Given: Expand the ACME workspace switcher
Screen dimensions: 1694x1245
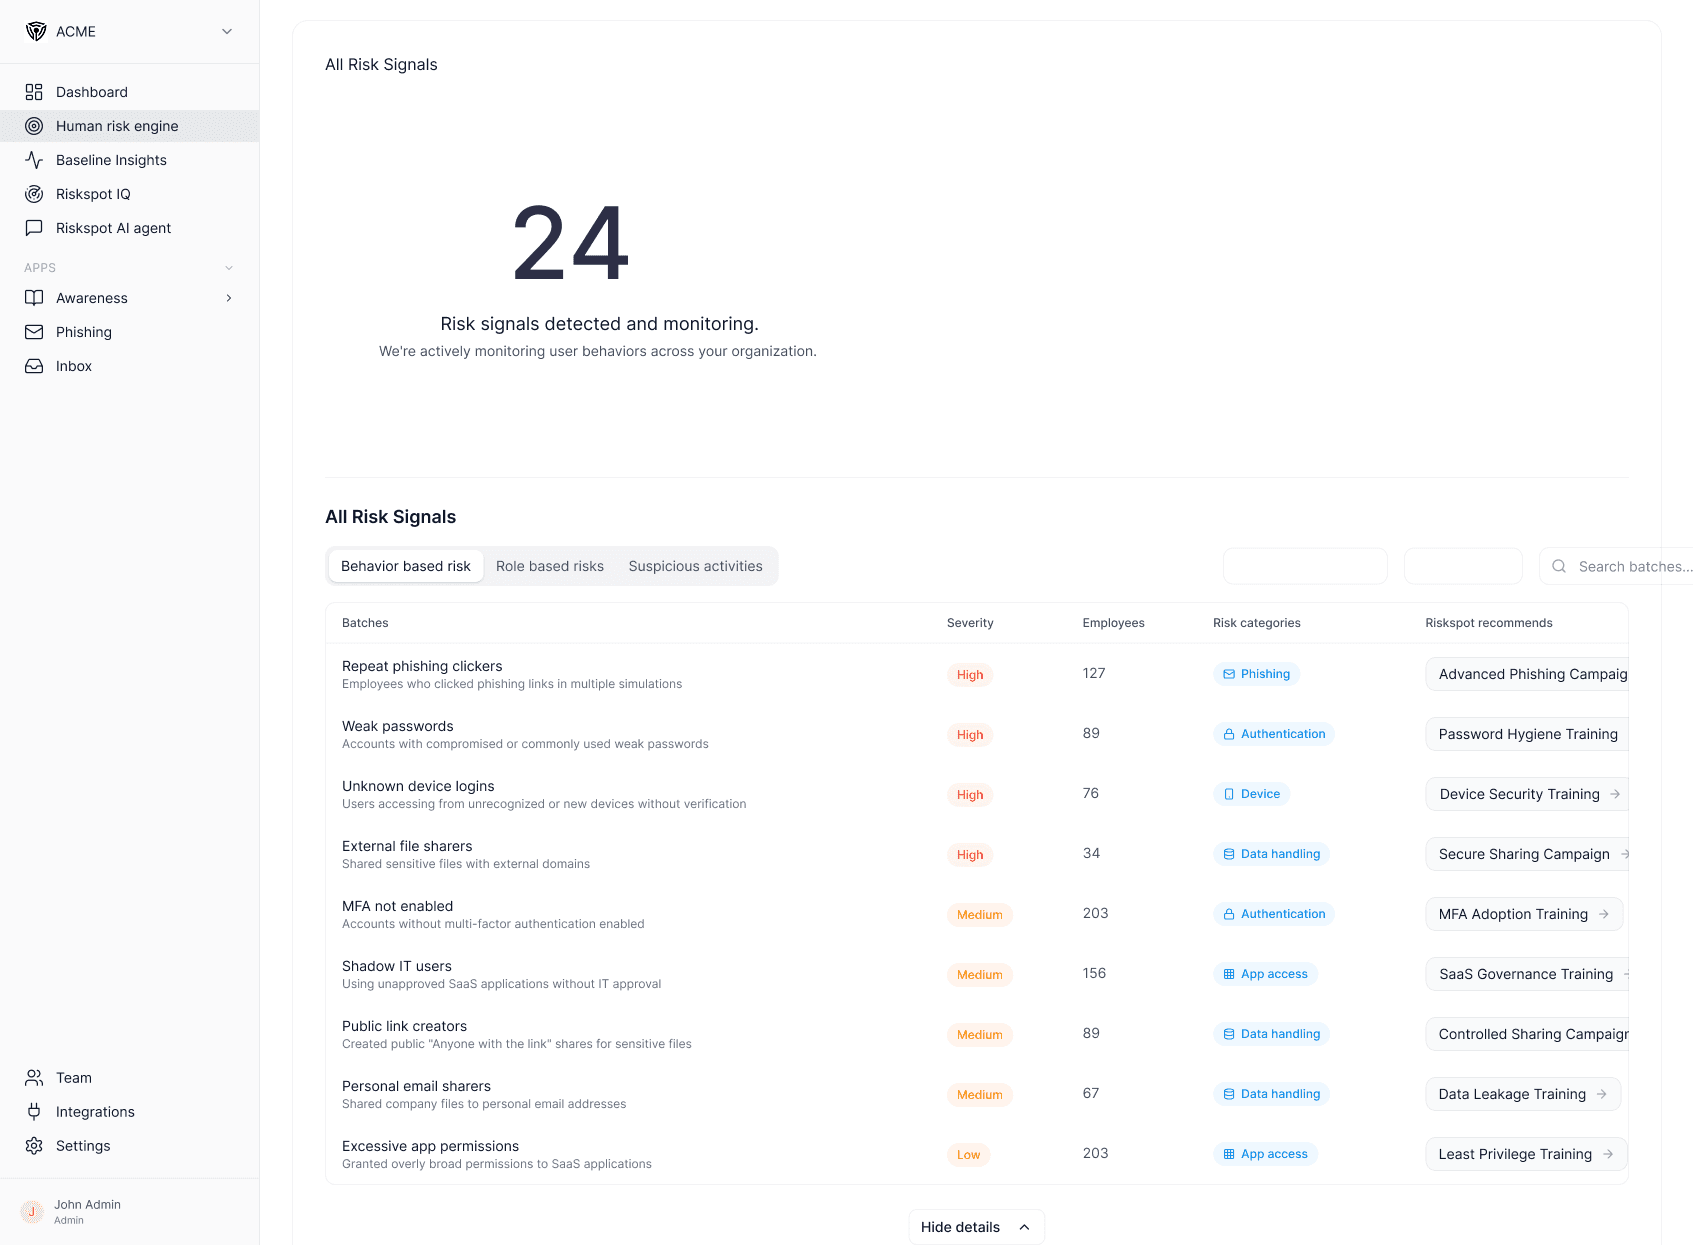Looking at the screenshot, I should [227, 31].
